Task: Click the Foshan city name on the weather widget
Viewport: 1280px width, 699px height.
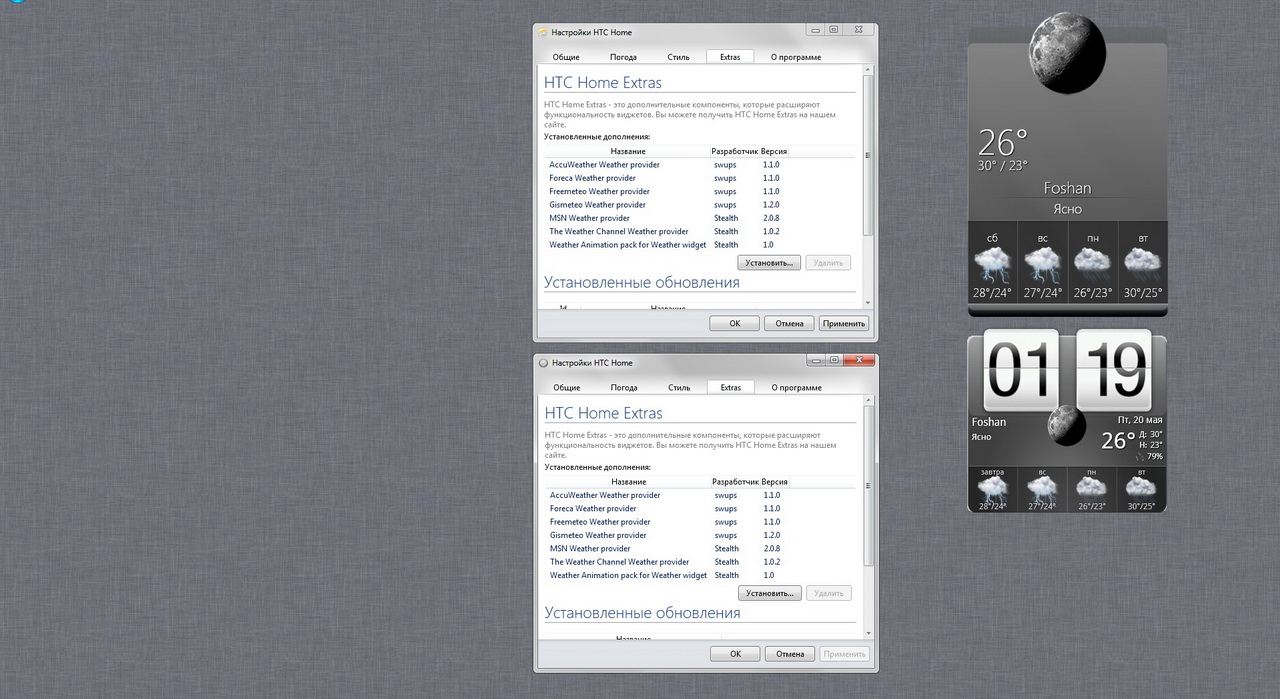Action: tap(1067, 188)
